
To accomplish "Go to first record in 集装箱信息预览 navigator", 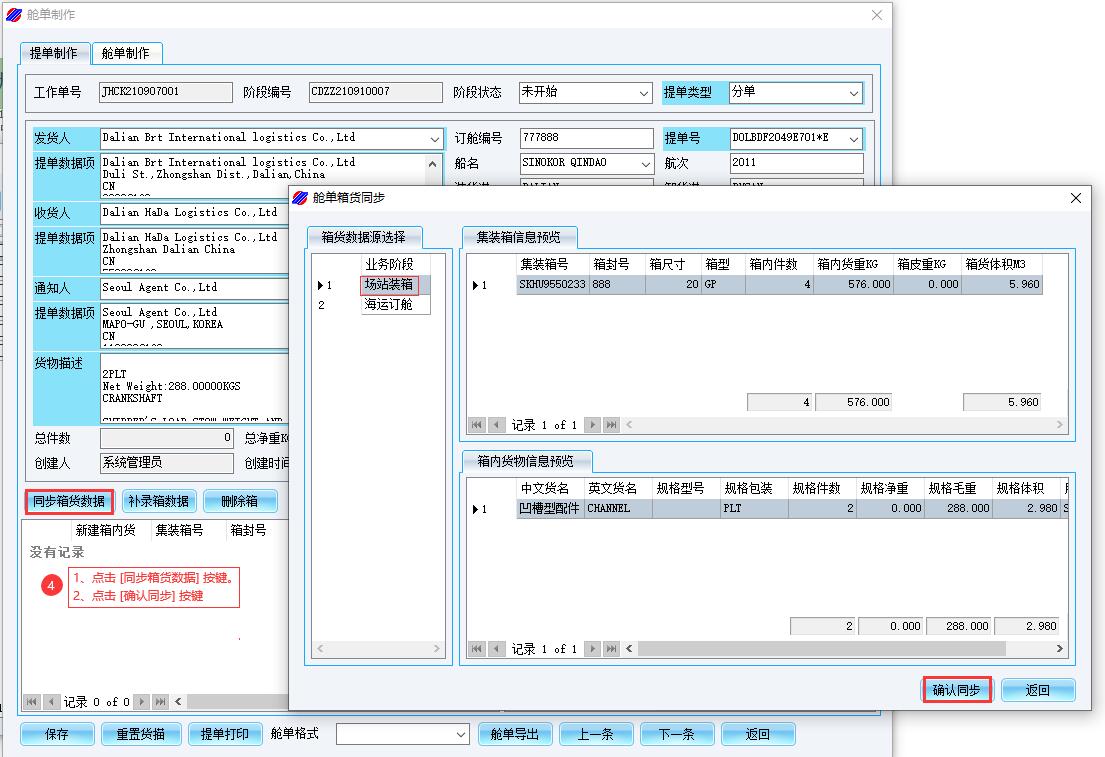I will [478, 425].
